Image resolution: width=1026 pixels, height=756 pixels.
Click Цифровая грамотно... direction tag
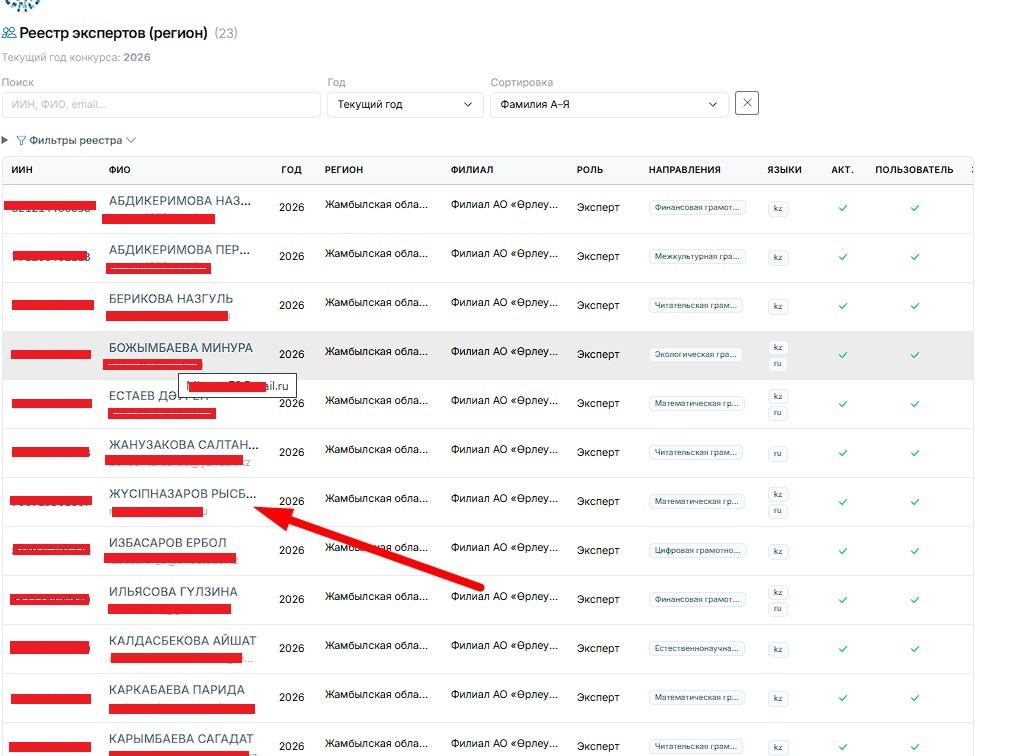(x=698, y=550)
